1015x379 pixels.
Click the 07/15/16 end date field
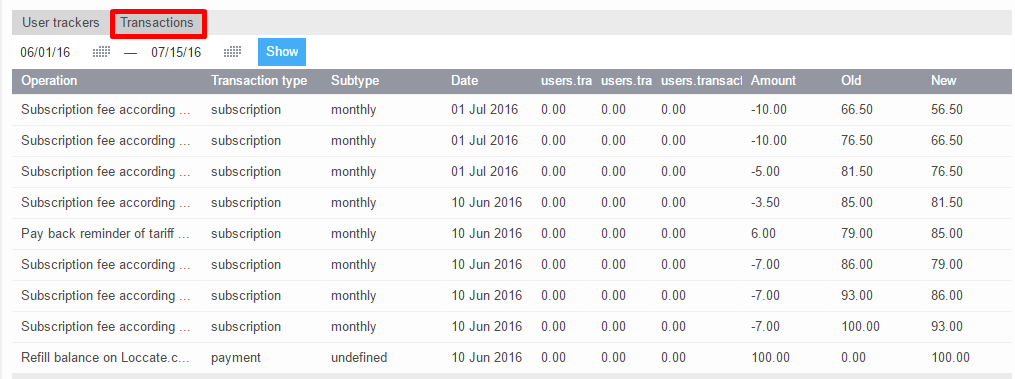click(x=176, y=52)
